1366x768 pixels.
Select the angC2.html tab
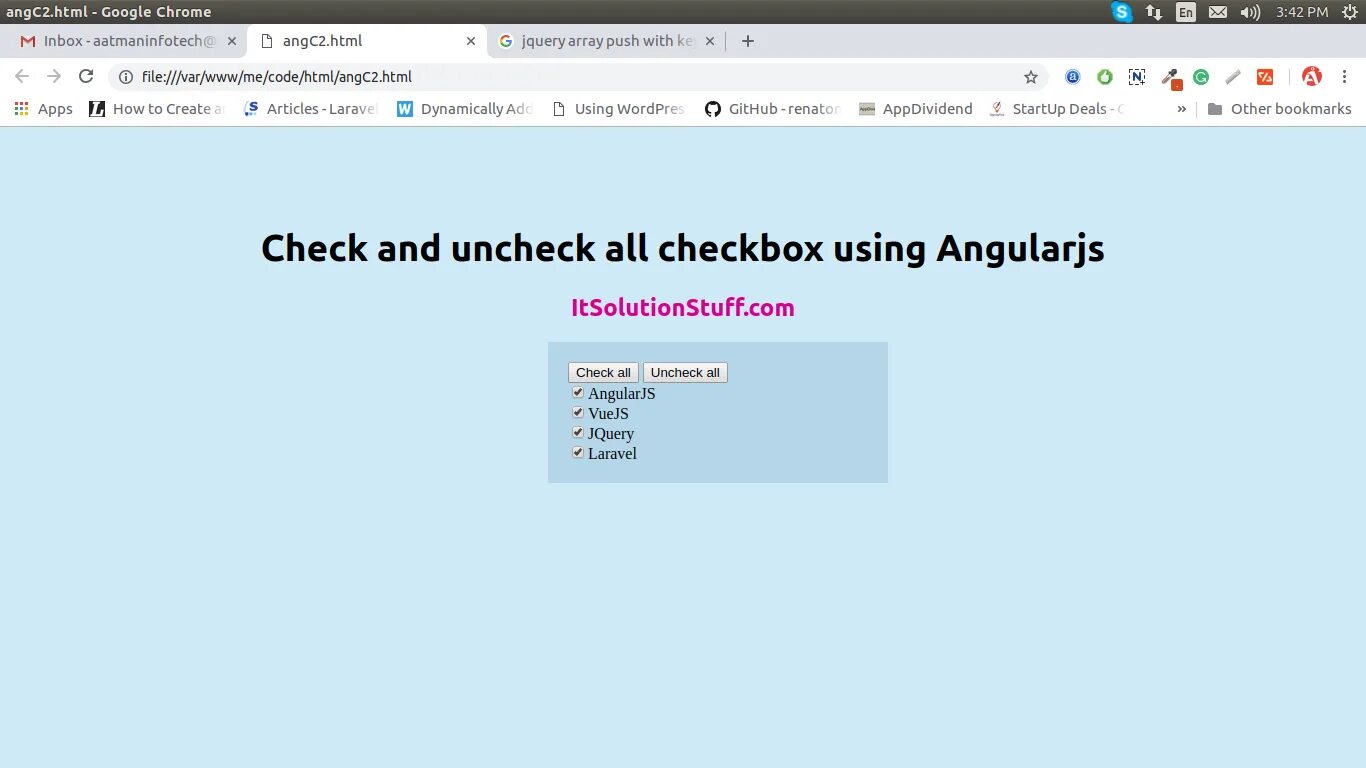click(365, 41)
